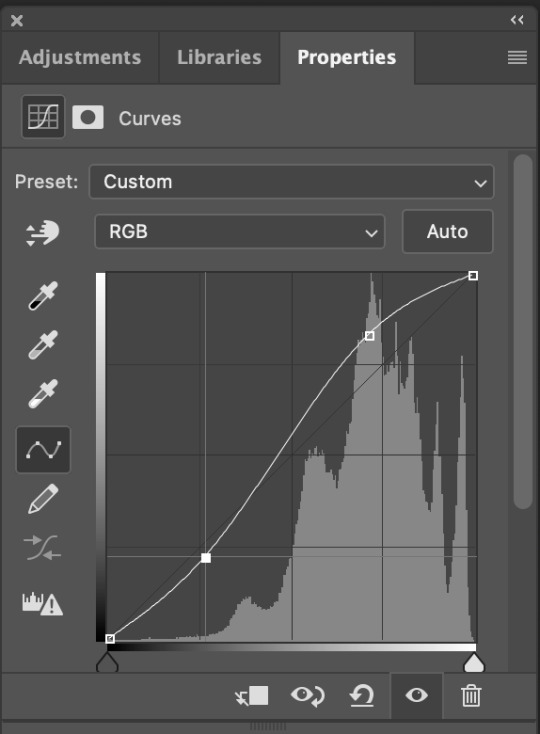Pick the black point eyedropper
This screenshot has width=540, height=734.
(43, 296)
